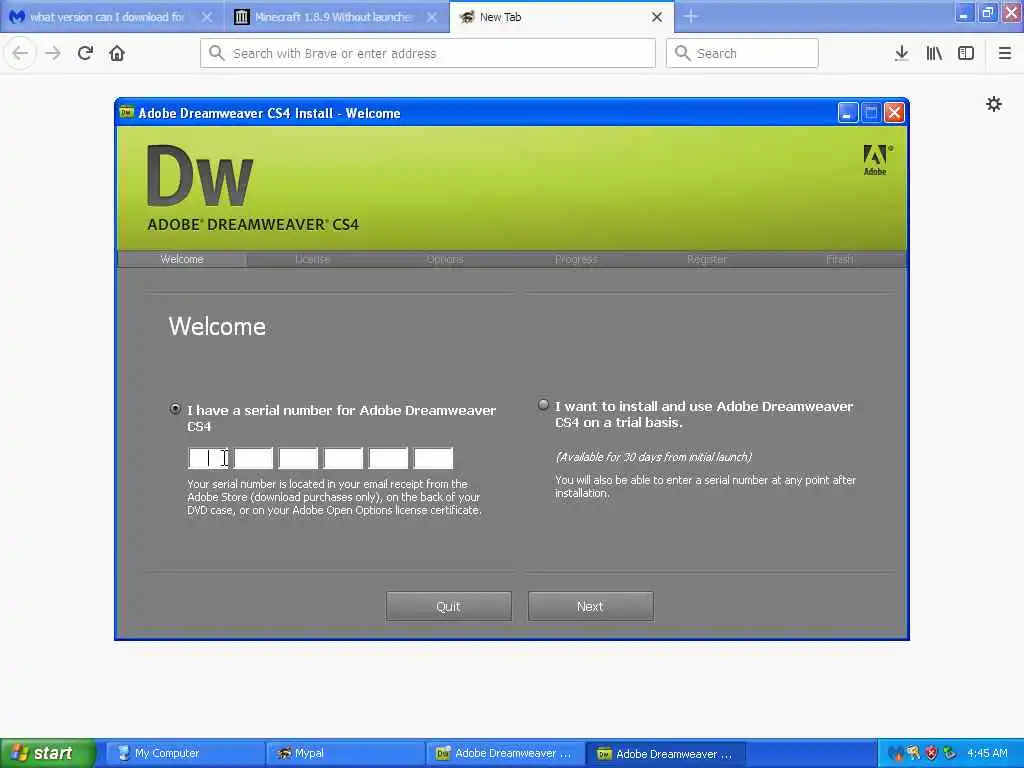The height and width of the screenshot is (768, 1024).
Task: Close the New Tab browser tab
Action: point(657,17)
